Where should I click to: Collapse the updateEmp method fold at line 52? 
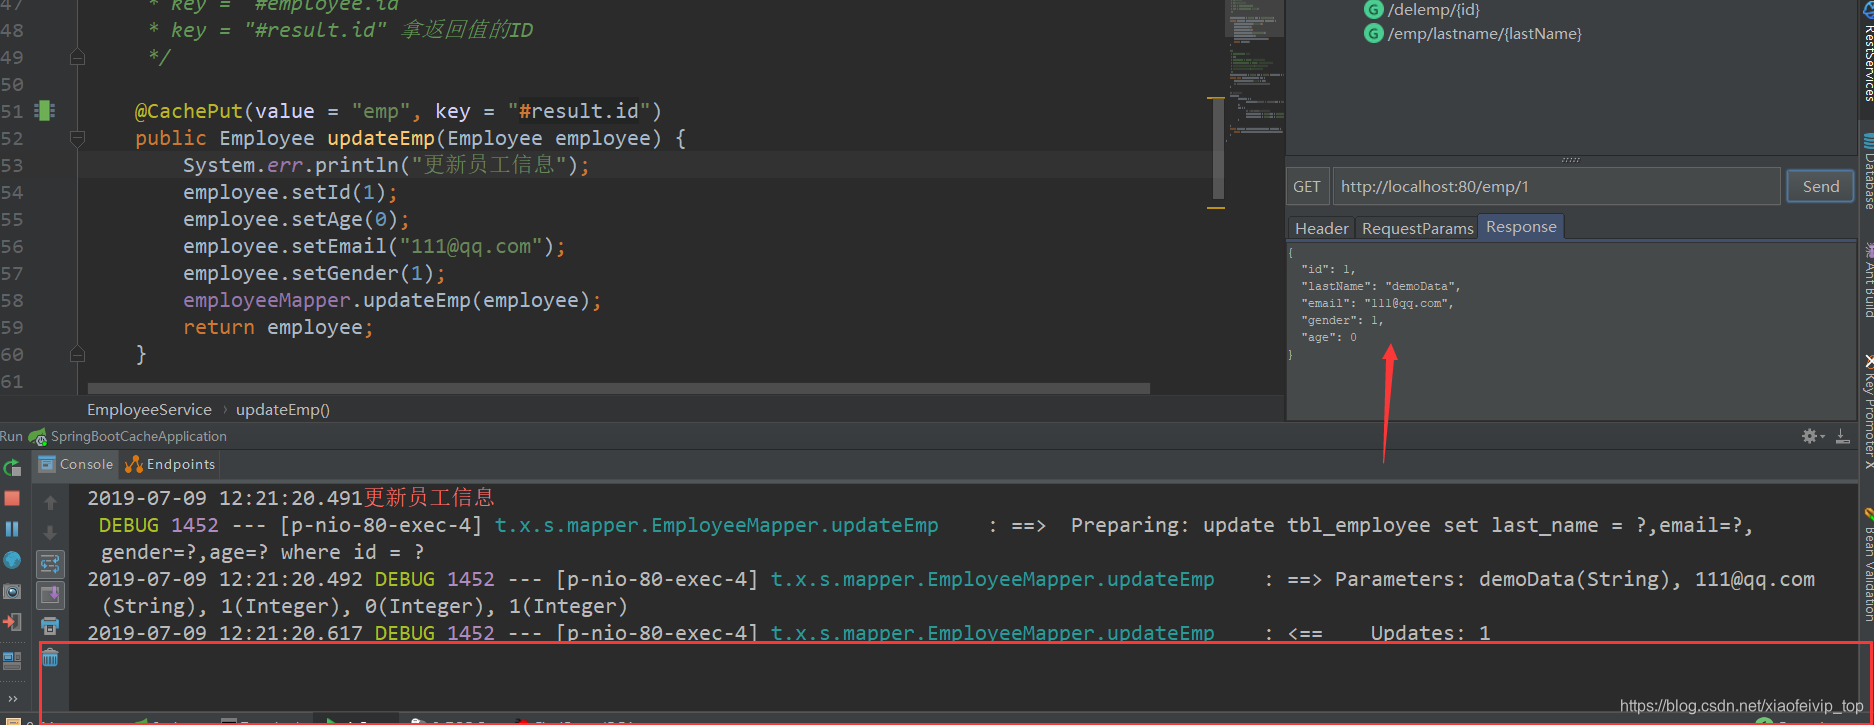(77, 138)
